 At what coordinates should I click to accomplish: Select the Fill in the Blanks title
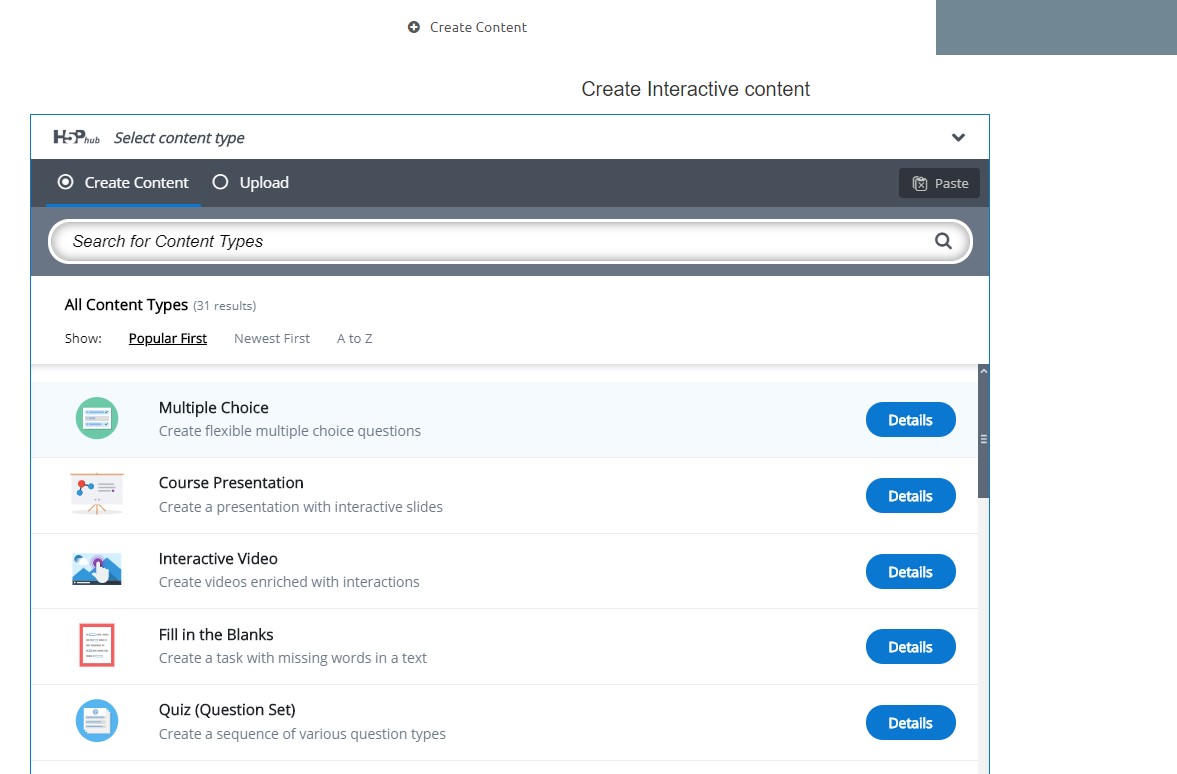tap(215, 634)
